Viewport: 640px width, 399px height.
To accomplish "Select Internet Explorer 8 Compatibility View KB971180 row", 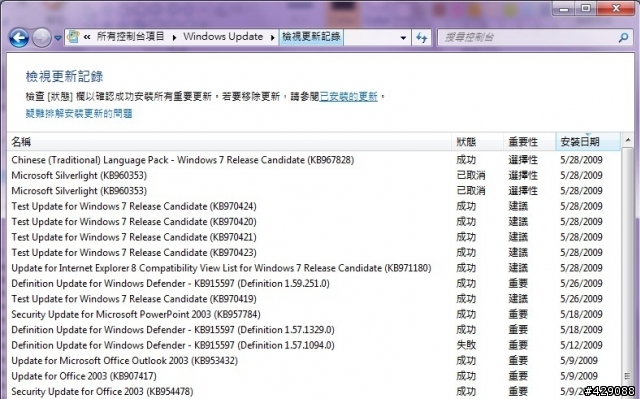I will [314, 268].
